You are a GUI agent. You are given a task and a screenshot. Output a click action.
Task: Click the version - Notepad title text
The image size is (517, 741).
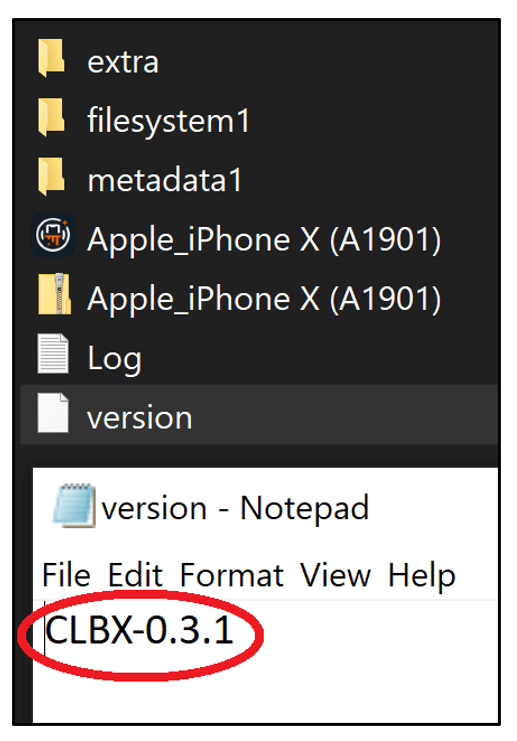235,508
